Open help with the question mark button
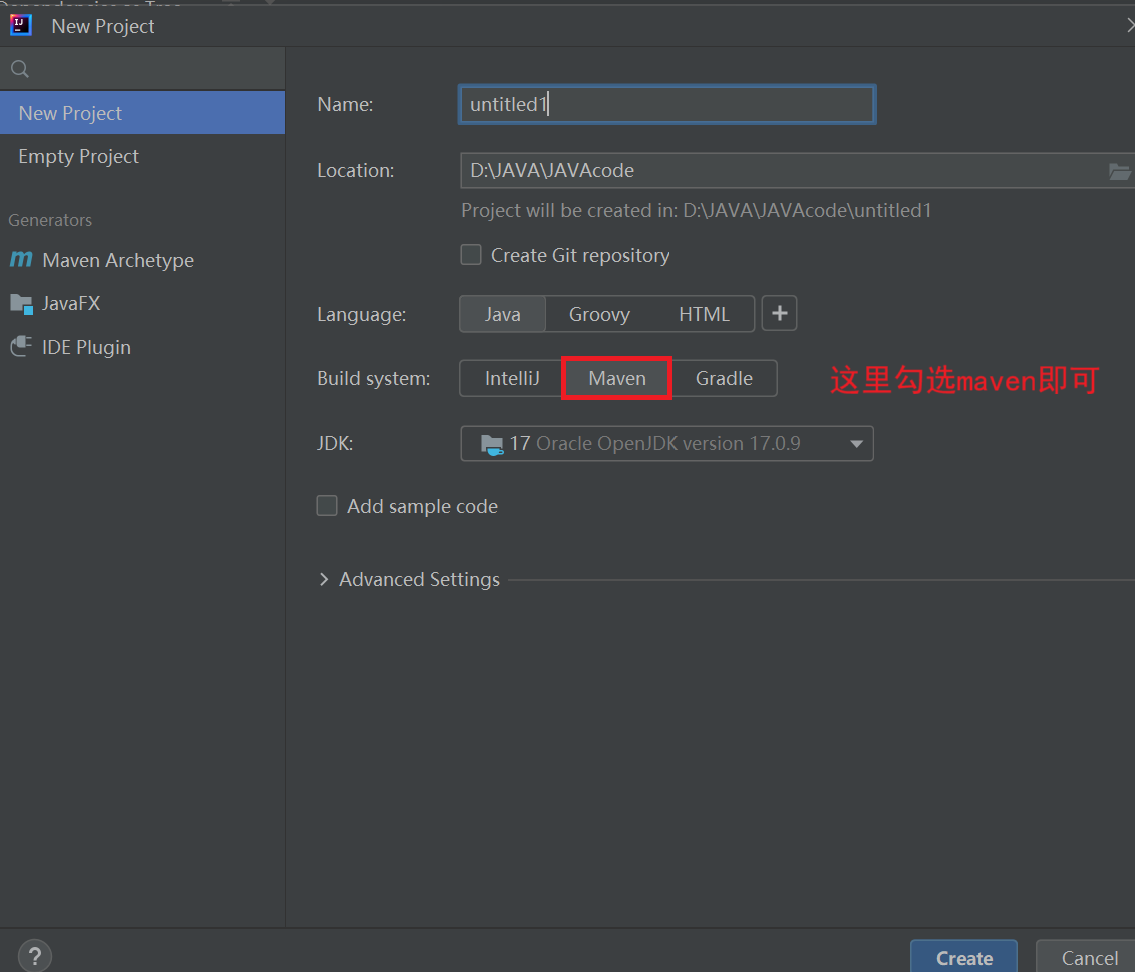1135x972 pixels. pos(35,955)
